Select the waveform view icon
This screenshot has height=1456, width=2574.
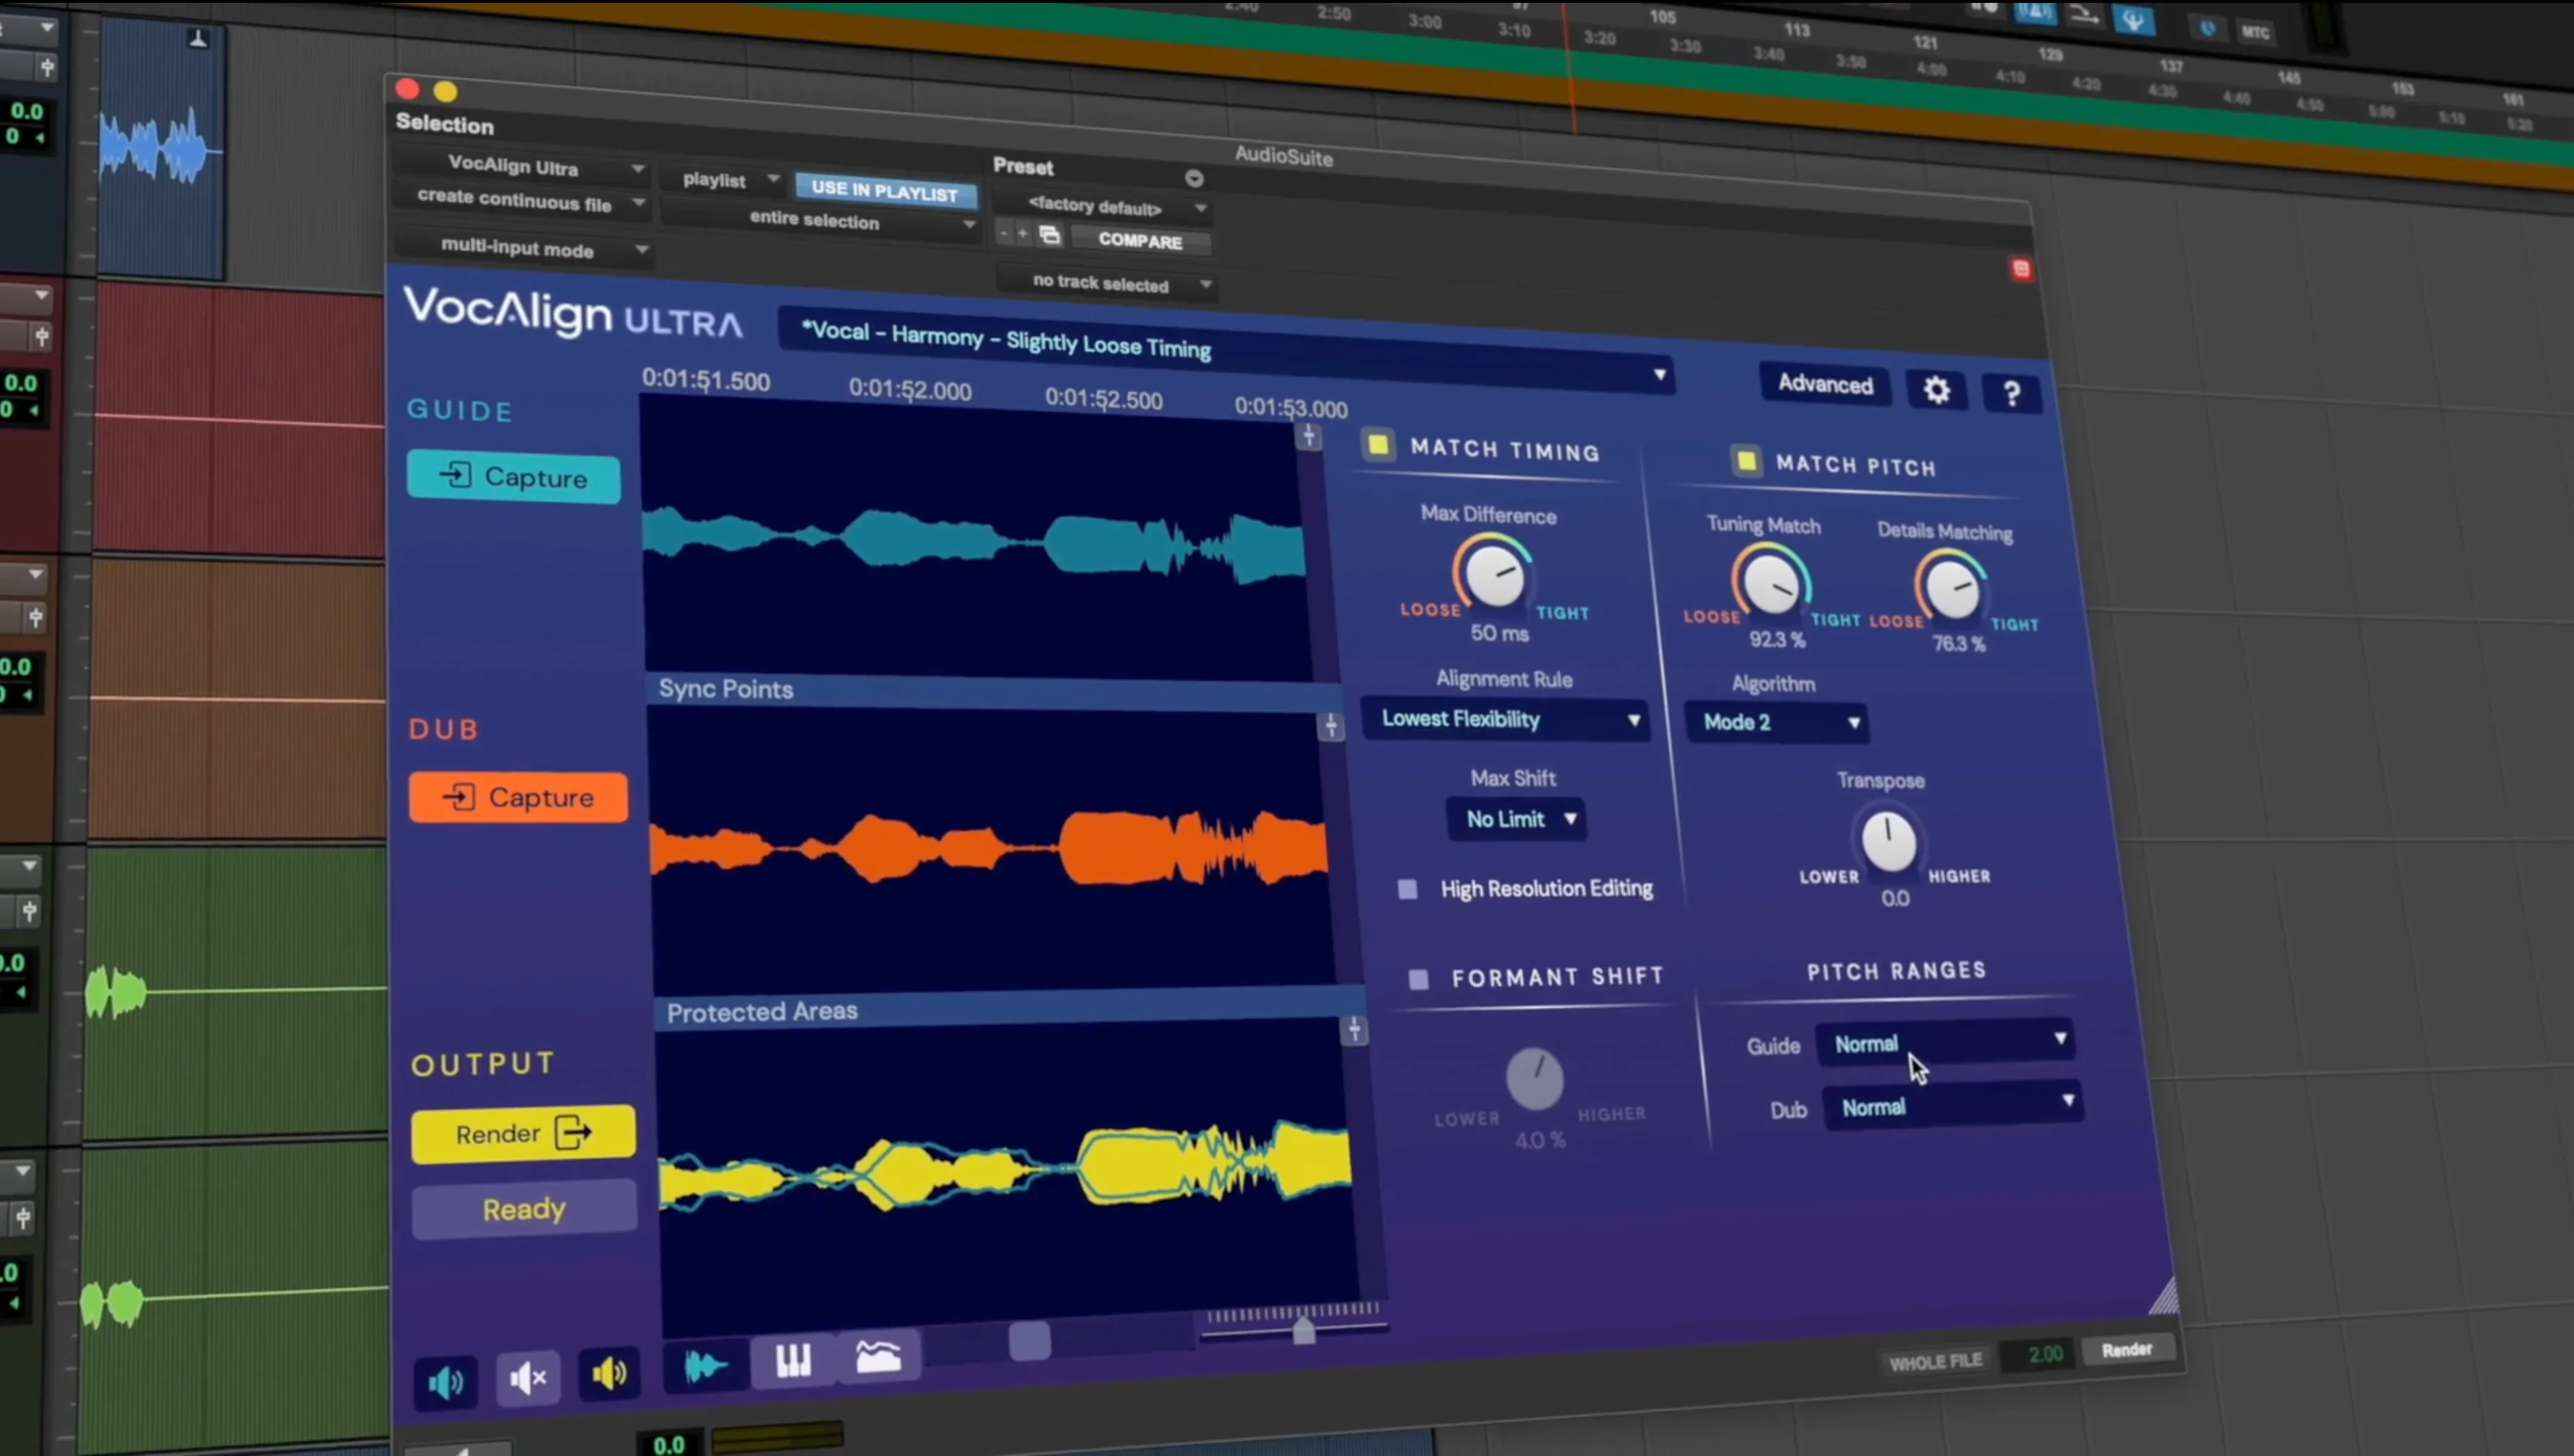[706, 1365]
